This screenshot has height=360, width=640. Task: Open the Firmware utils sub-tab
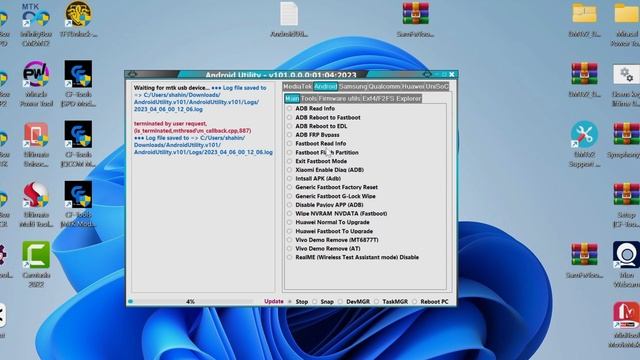click(x=340, y=99)
